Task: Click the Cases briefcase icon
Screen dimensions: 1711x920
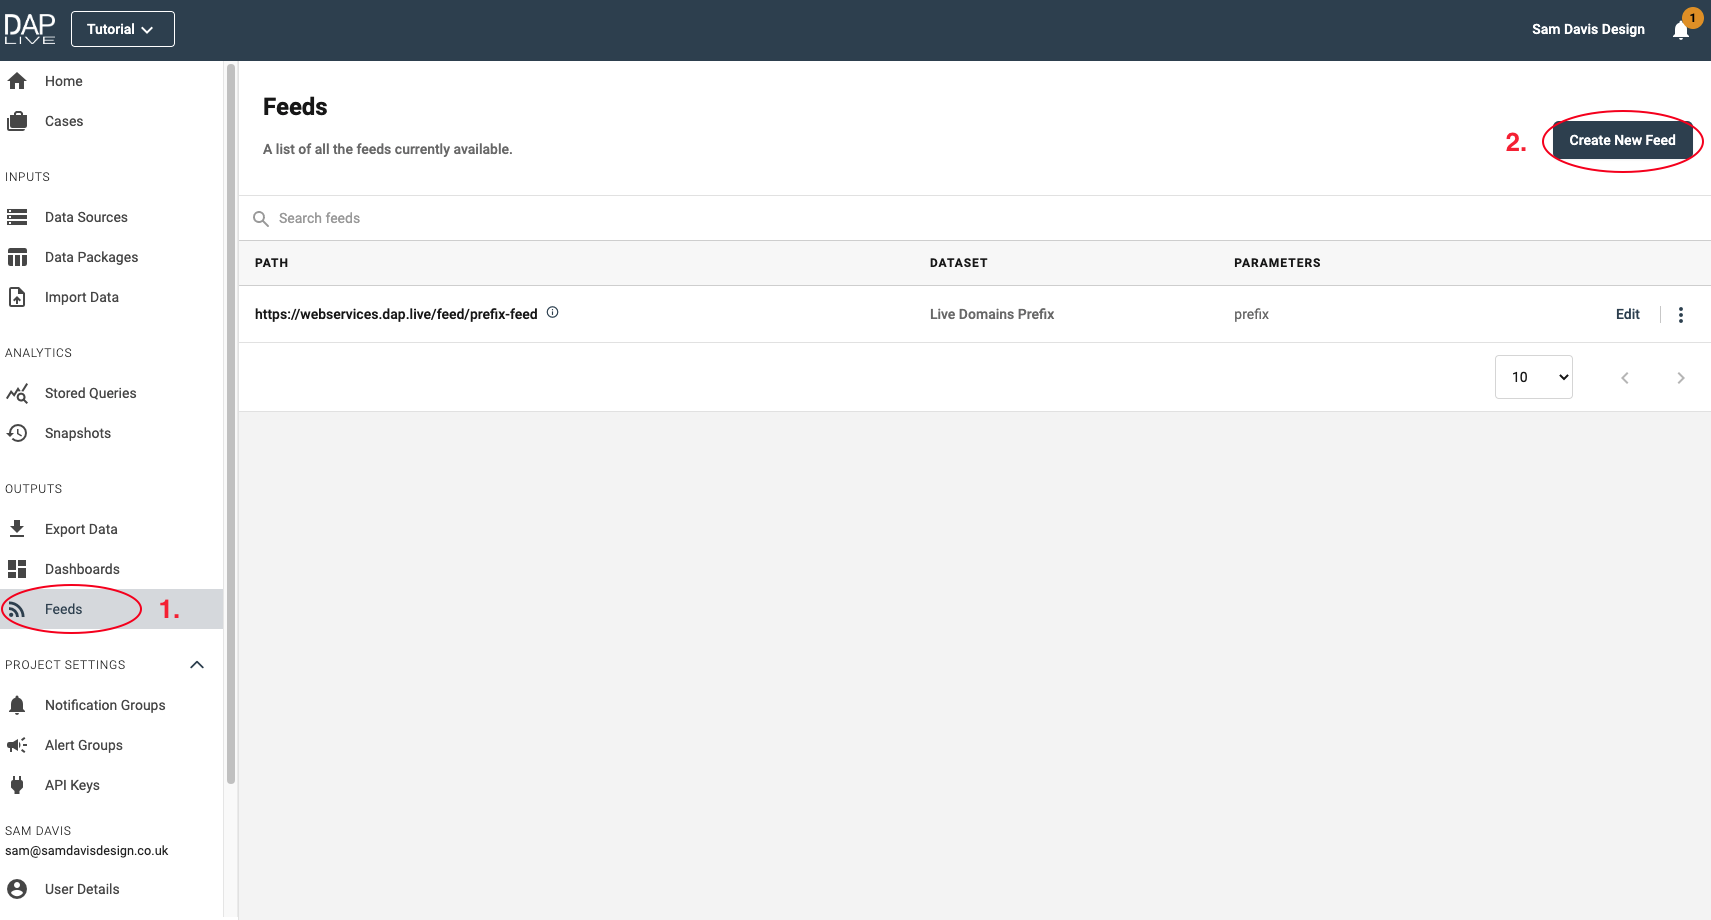Action: tap(17, 121)
